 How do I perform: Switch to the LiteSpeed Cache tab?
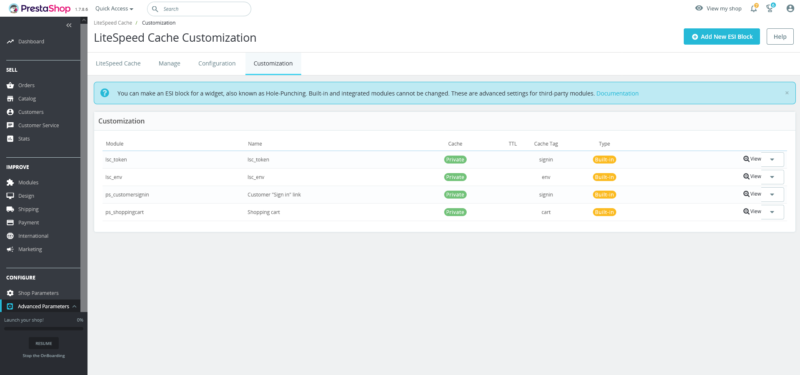[118, 64]
